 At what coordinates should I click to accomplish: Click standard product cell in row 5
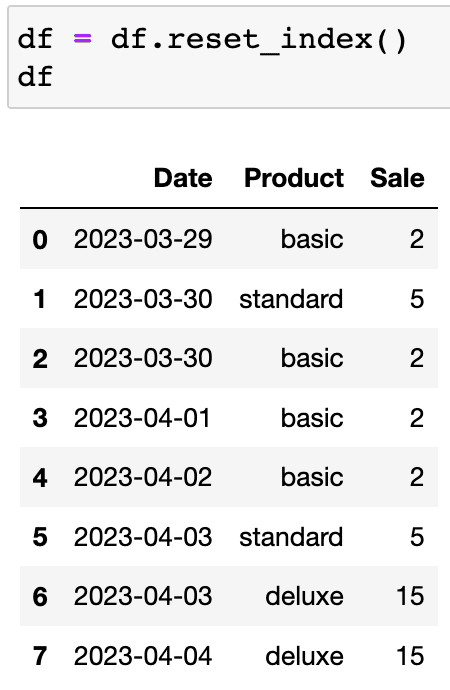click(x=291, y=537)
